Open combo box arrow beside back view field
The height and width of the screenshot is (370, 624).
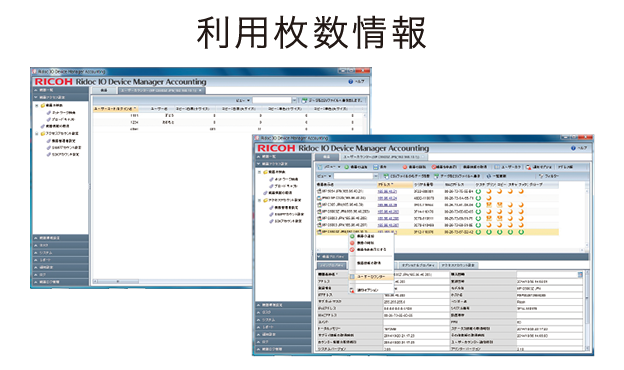[294, 100]
